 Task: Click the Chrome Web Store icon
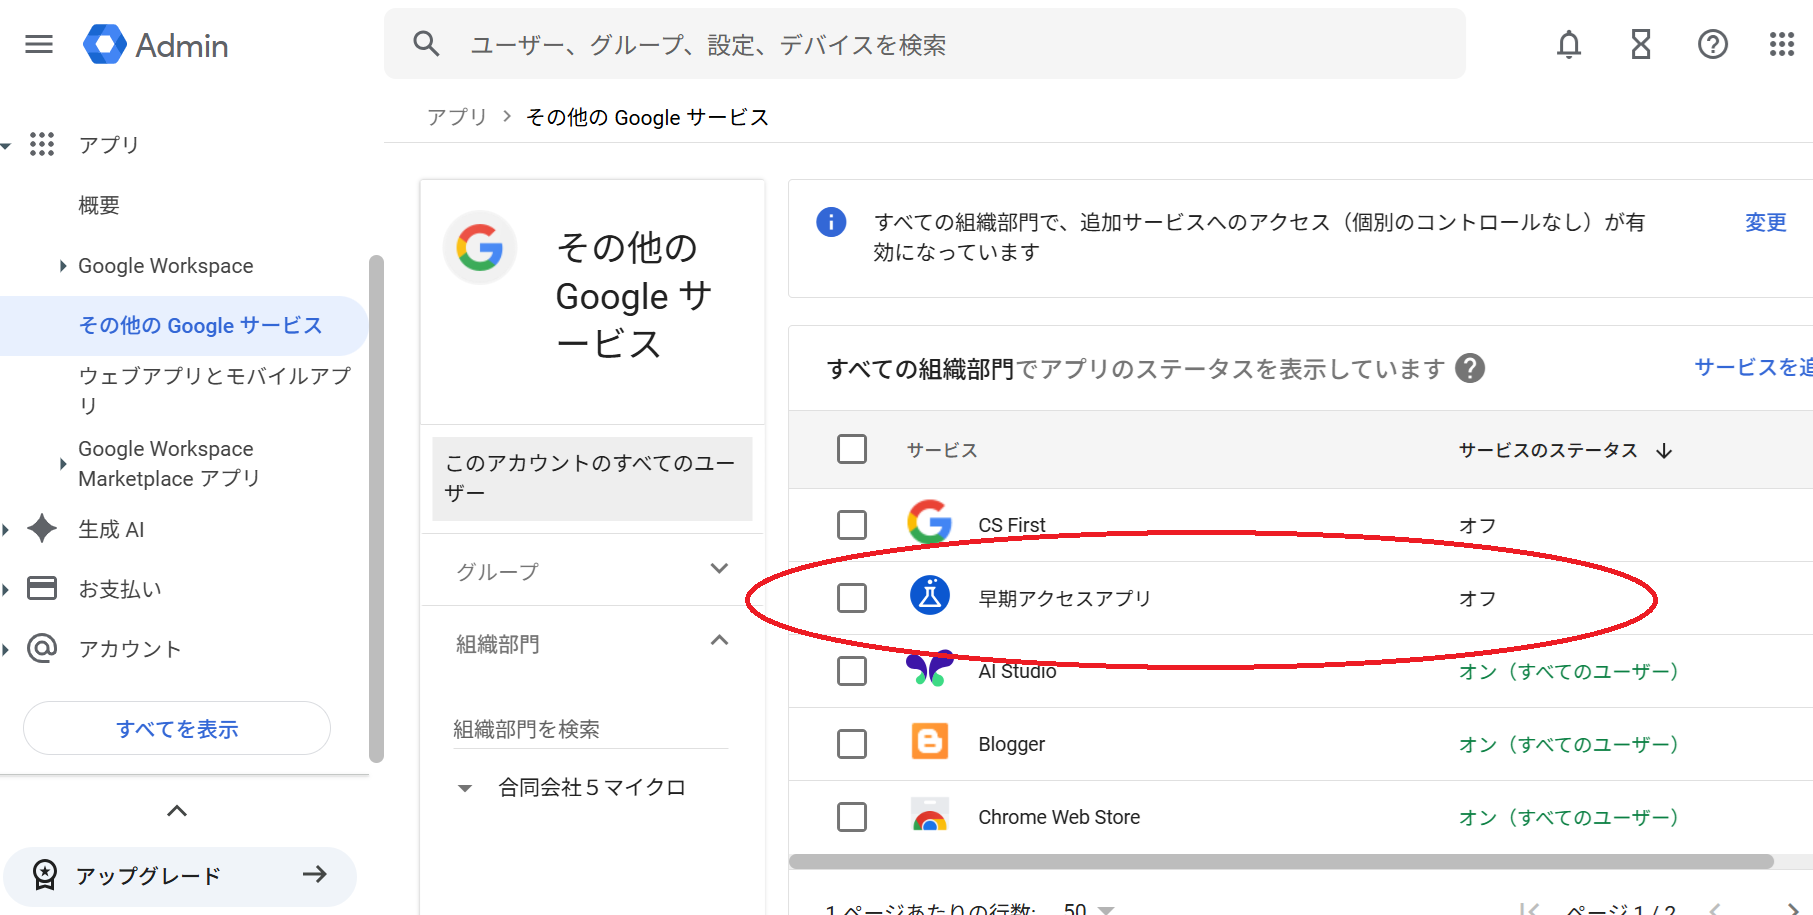[x=930, y=817]
